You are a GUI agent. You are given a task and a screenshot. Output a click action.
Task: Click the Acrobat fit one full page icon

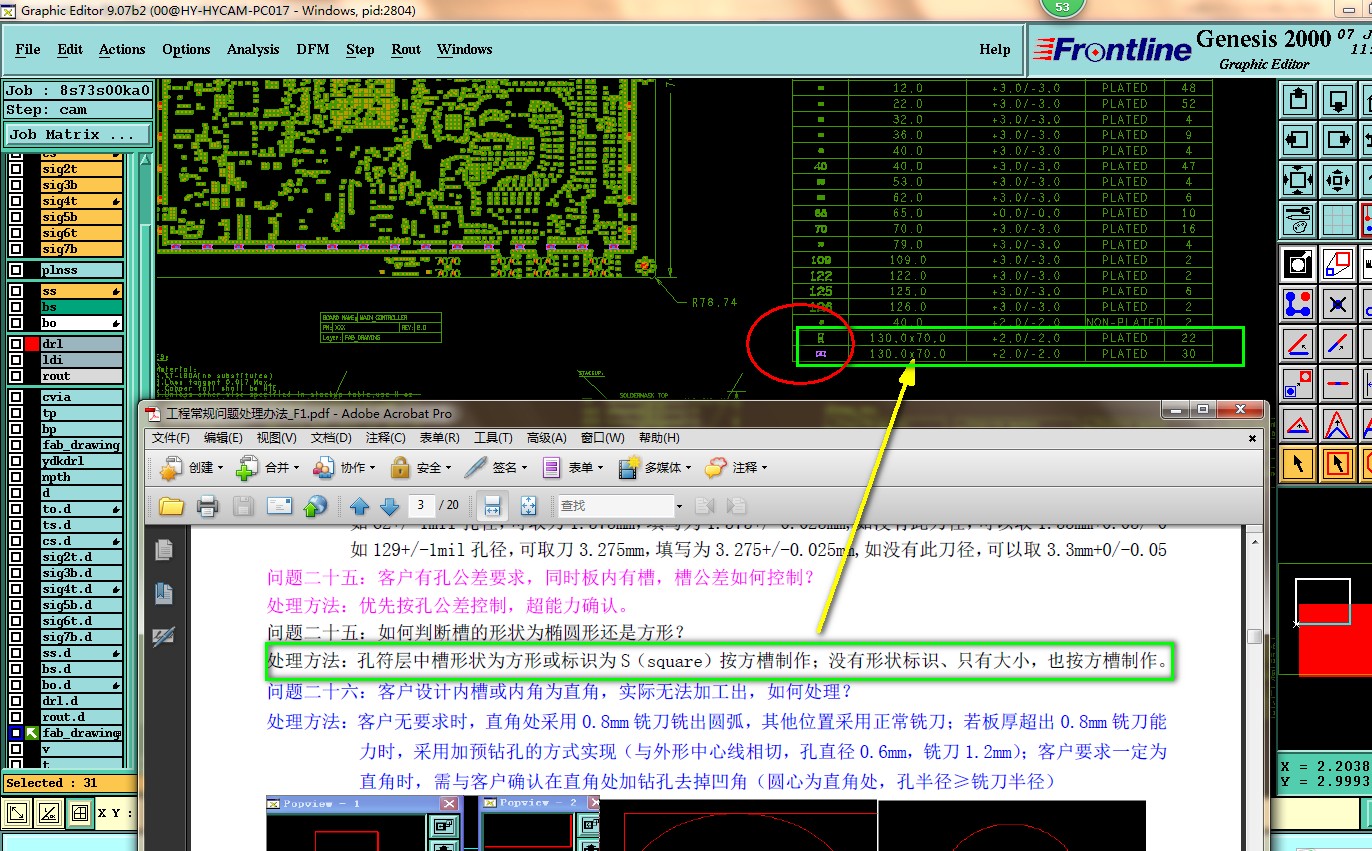coord(529,506)
